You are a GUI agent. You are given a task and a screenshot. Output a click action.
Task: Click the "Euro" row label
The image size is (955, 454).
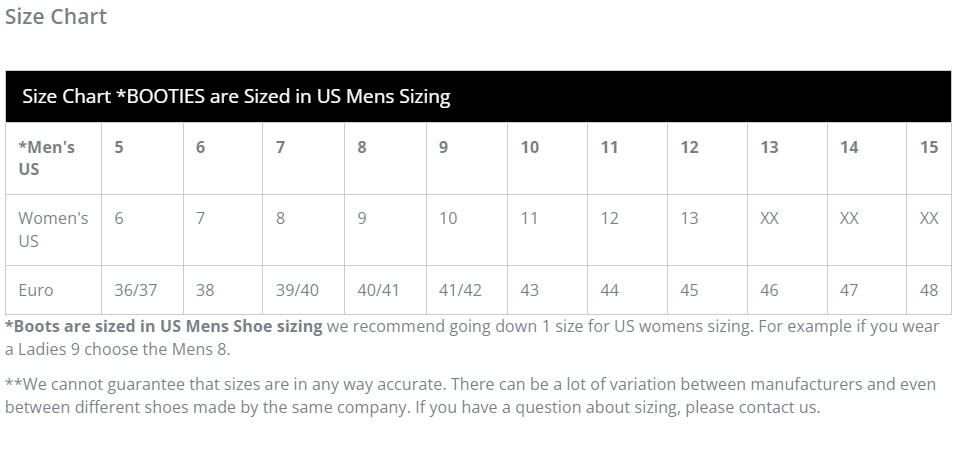point(36,290)
